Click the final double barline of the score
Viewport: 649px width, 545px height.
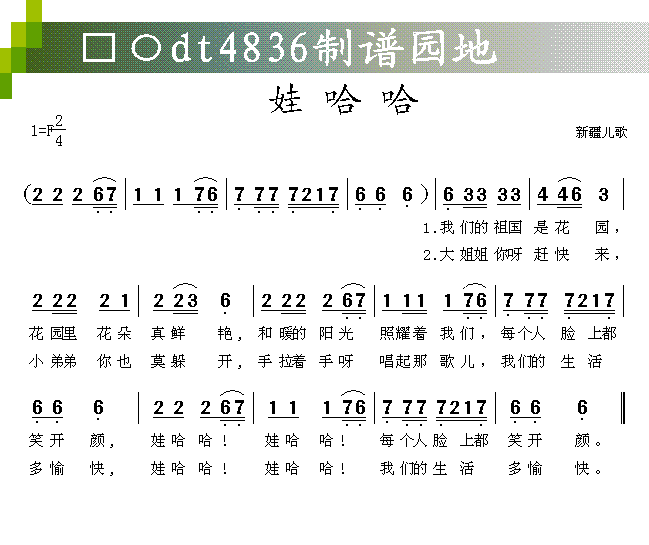624,408
